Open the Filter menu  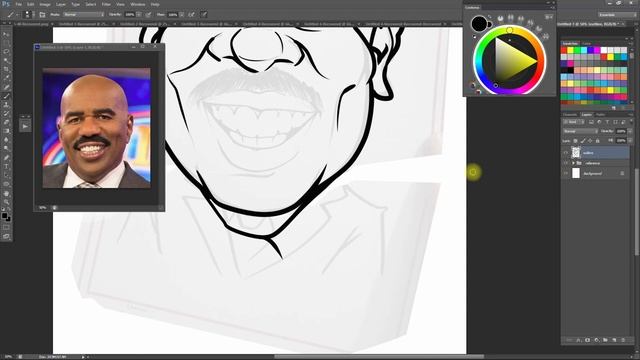106,4
